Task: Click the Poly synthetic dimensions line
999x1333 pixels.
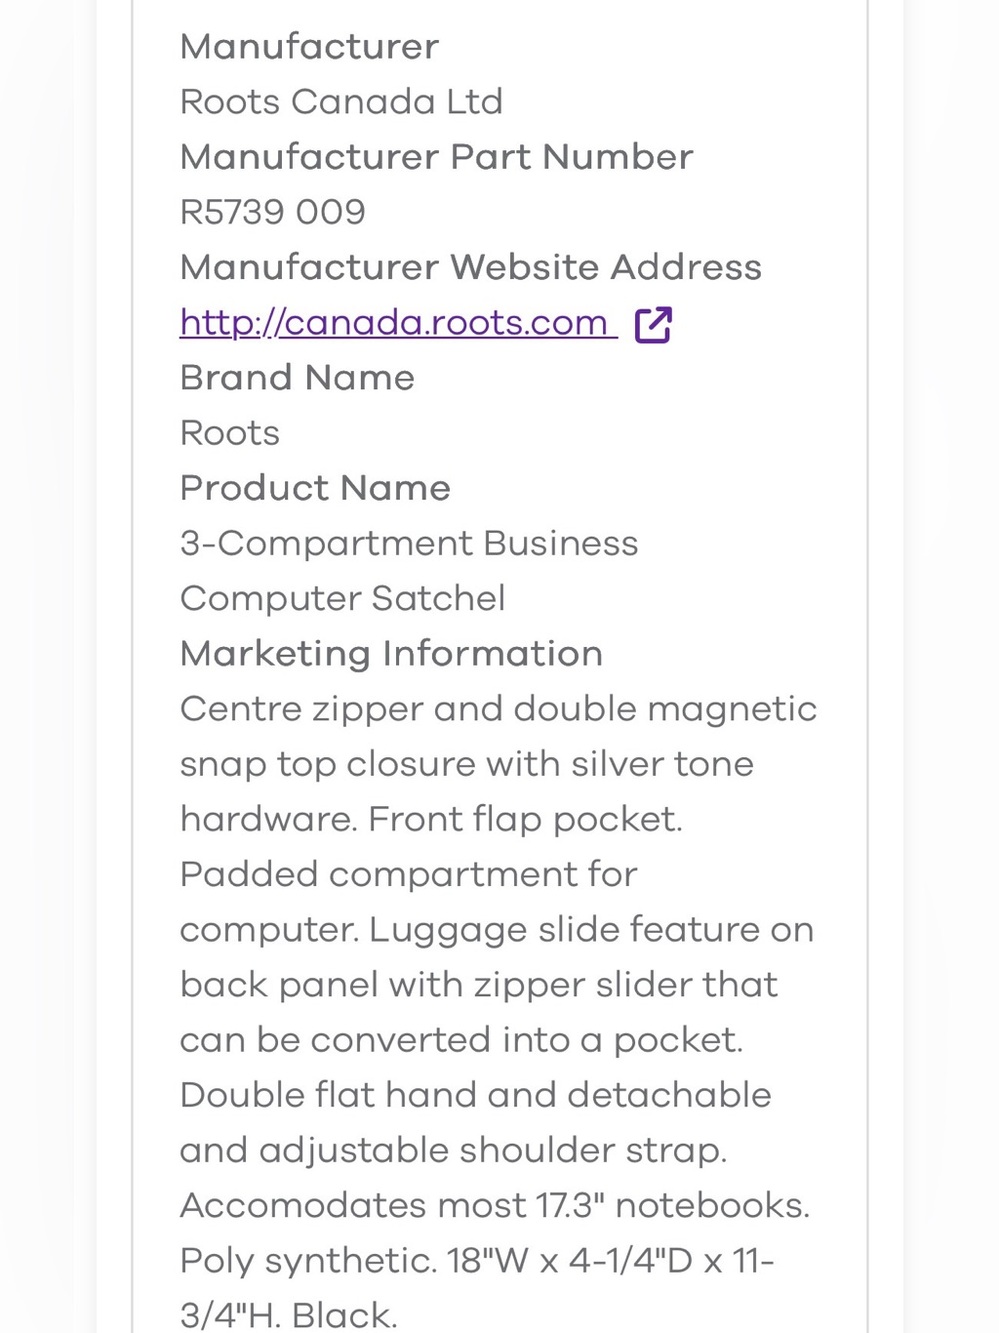Action: point(476,1260)
